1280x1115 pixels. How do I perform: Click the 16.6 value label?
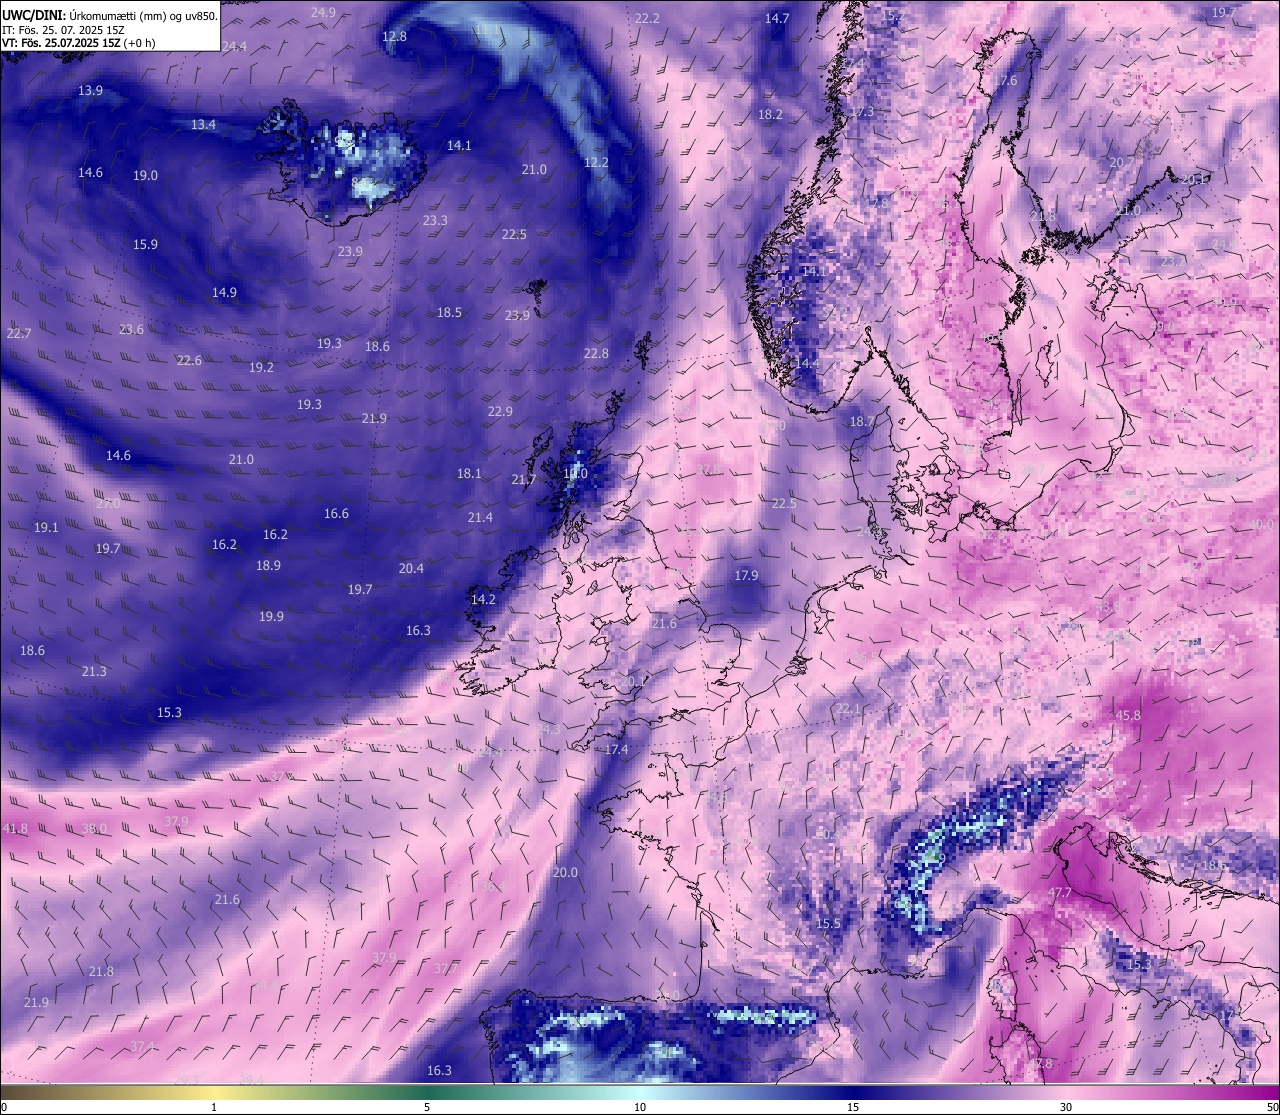(x=336, y=513)
